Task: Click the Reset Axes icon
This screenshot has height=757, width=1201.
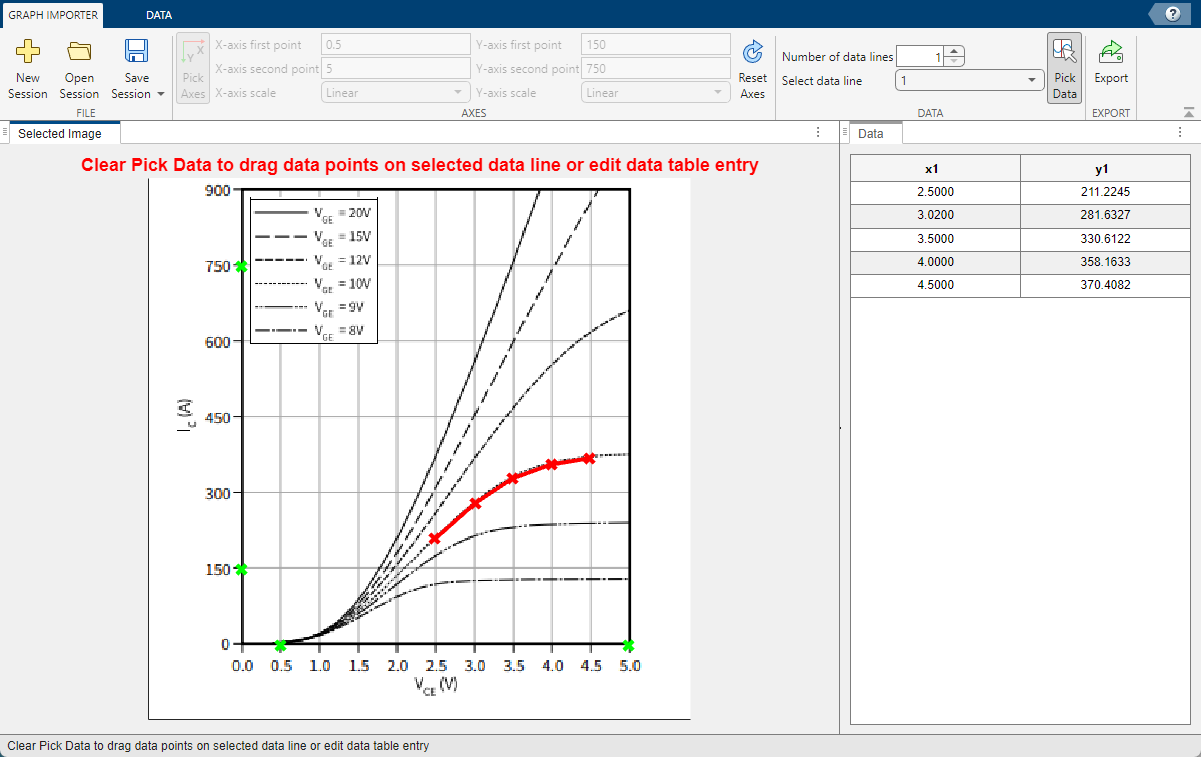Action: (x=752, y=52)
